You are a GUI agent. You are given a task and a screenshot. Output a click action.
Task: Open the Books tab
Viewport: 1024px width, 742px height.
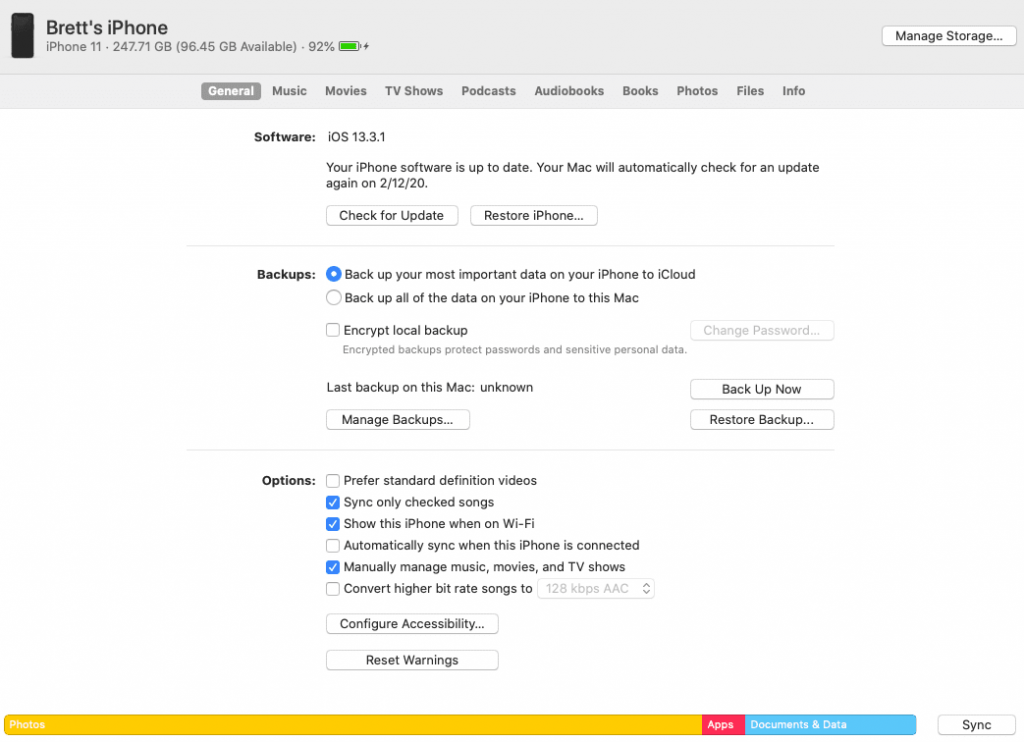(640, 91)
